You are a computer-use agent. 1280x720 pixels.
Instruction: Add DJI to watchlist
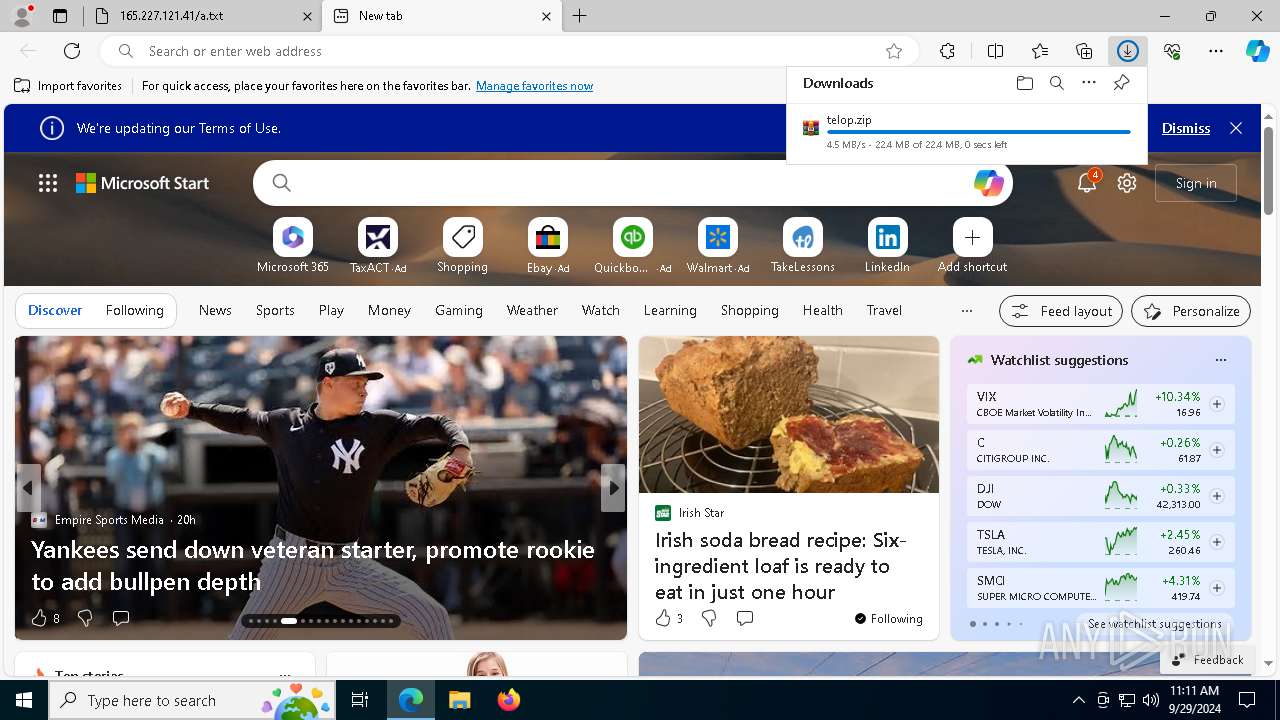tap(1217, 496)
